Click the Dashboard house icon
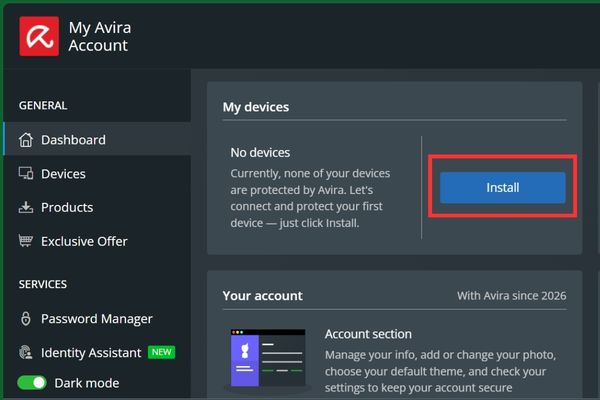Viewport: 600px width, 400px height. (26, 140)
